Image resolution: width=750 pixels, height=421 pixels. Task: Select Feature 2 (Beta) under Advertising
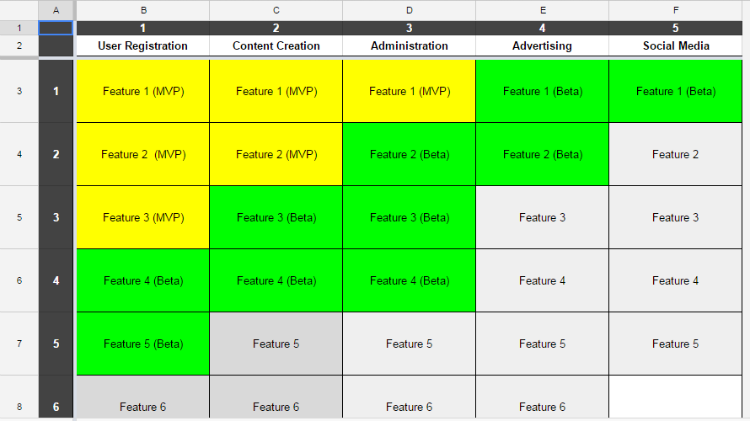pyautogui.click(x=542, y=154)
